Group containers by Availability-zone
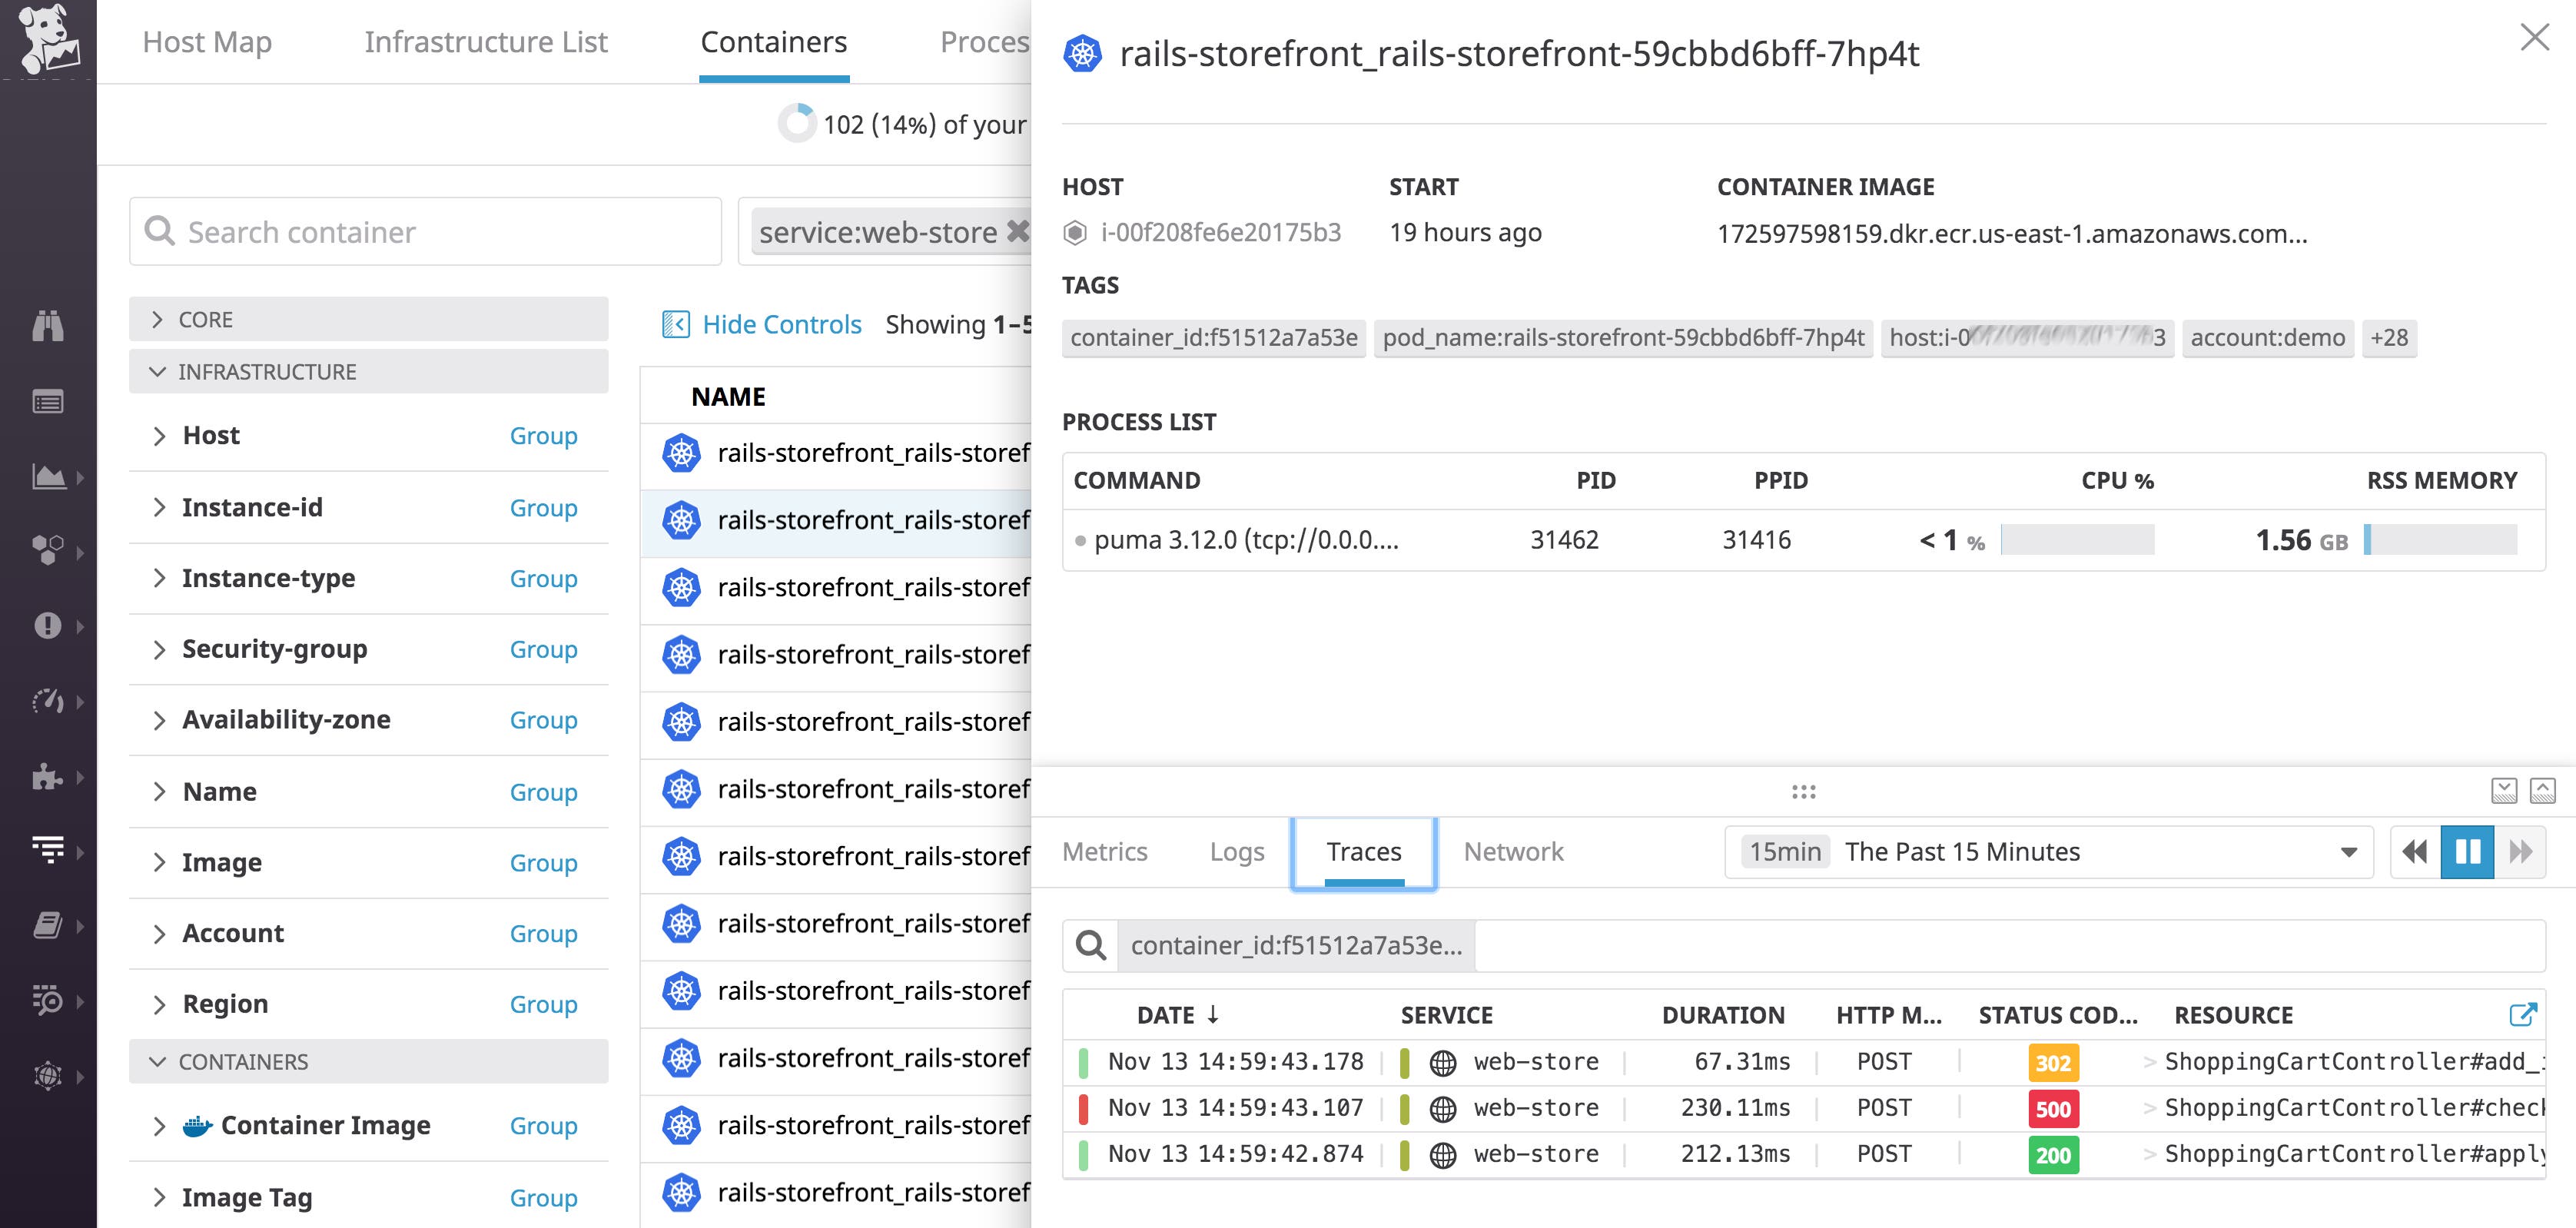This screenshot has width=2576, height=1228. pyautogui.click(x=543, y=720)
